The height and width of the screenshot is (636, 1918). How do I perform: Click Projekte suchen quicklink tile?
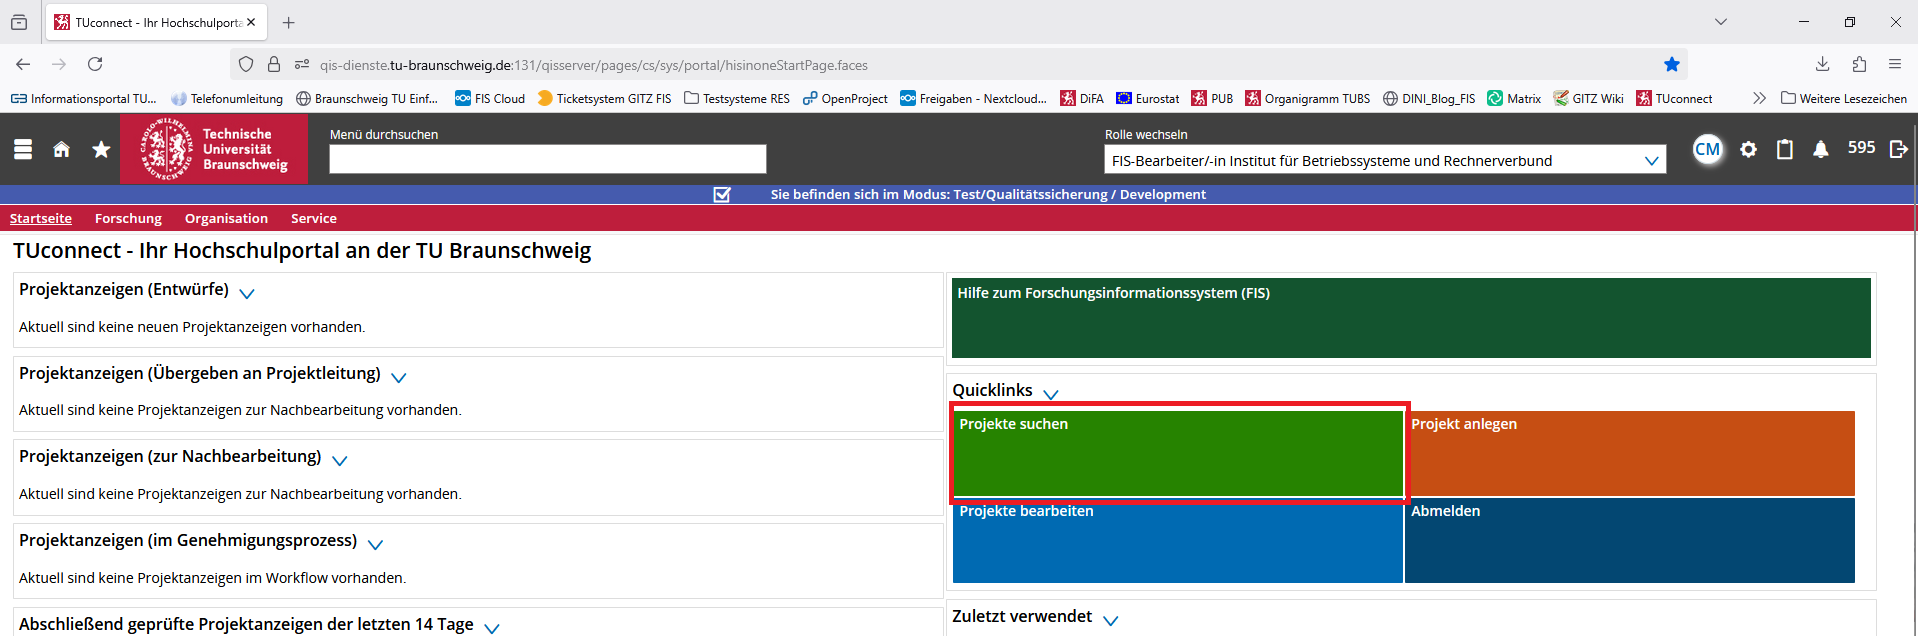pyautogui.click(x=1178, y=453)
